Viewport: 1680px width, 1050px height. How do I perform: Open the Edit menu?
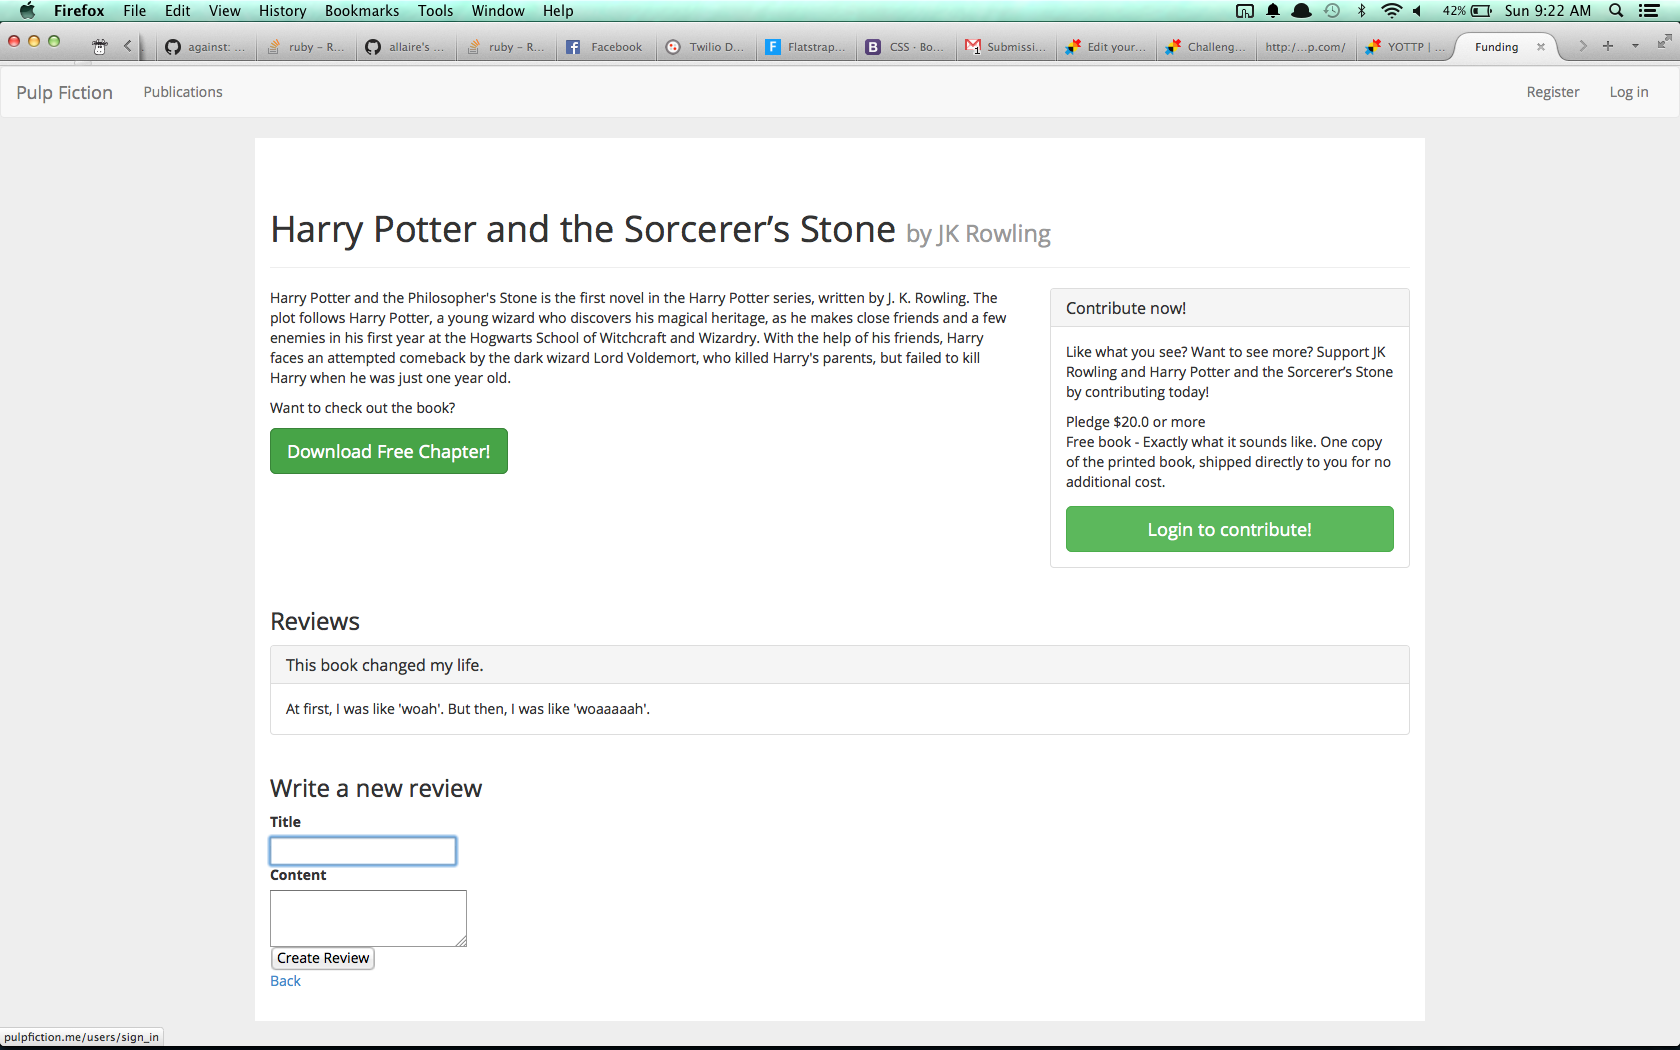point(178,11)
